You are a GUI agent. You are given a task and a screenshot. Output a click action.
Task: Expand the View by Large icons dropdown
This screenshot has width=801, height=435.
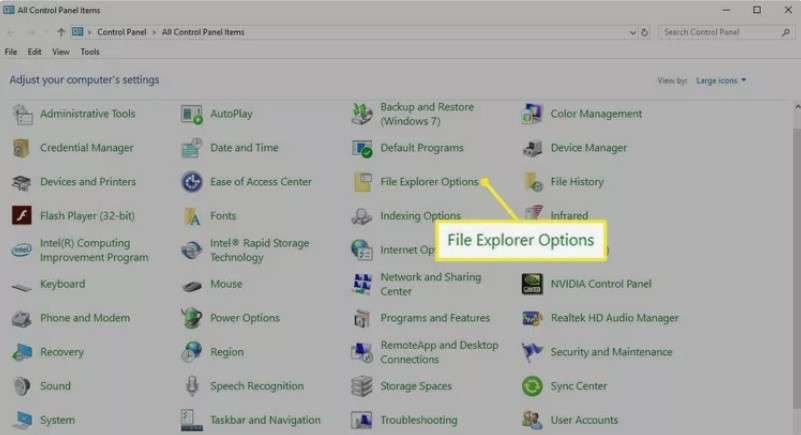tap(721, 81)
